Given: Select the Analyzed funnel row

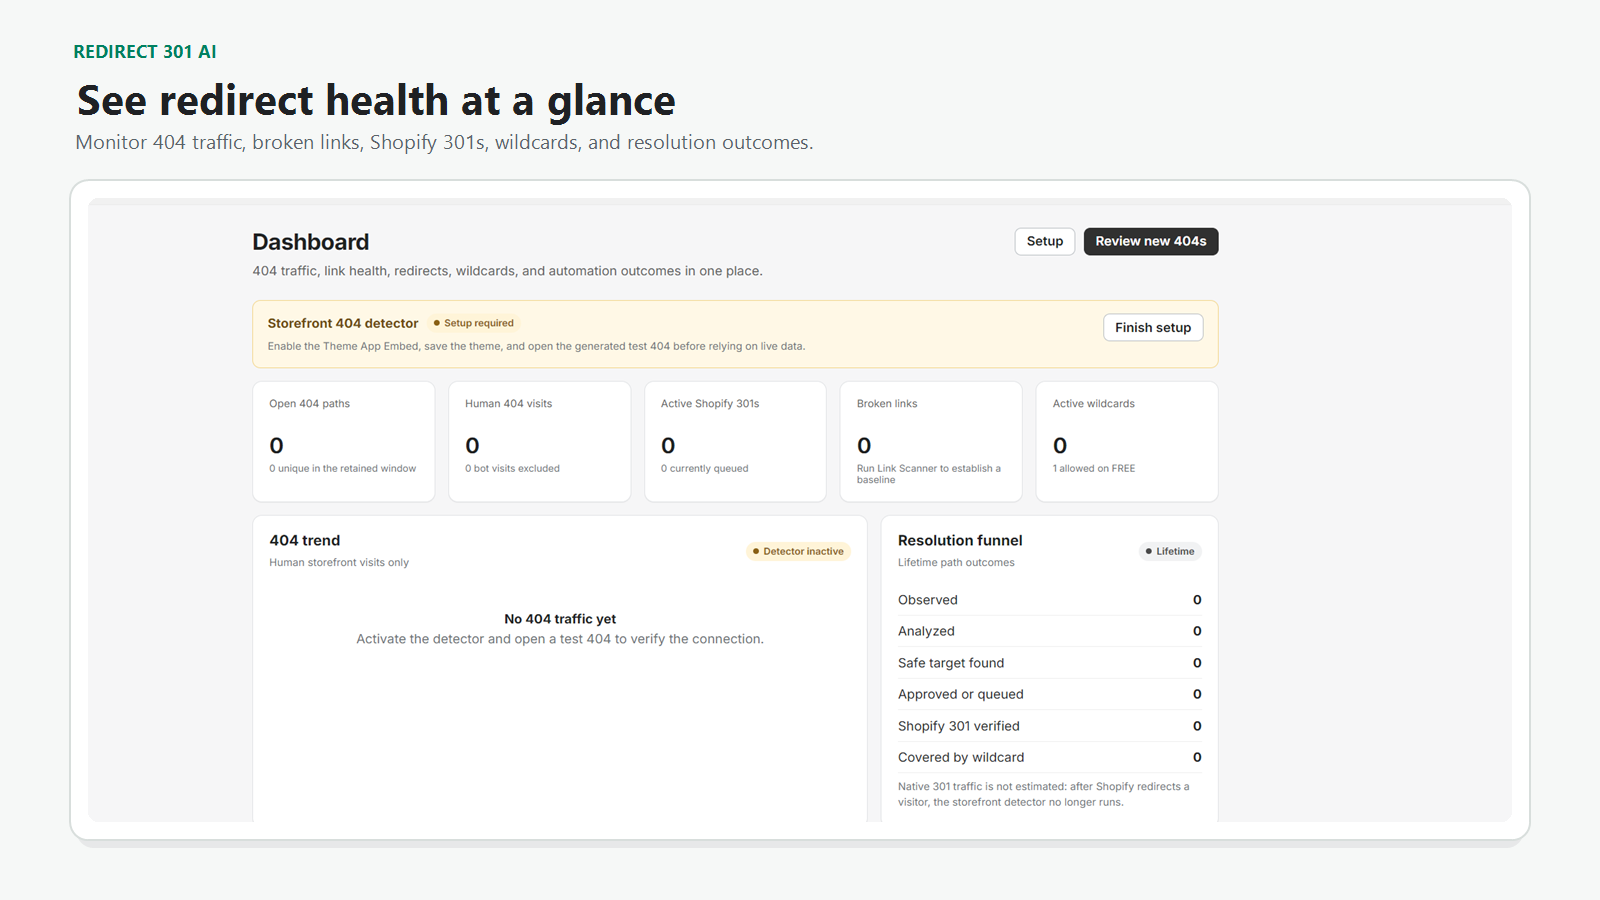Looking at the screenshot, I should coord(1050,631).
